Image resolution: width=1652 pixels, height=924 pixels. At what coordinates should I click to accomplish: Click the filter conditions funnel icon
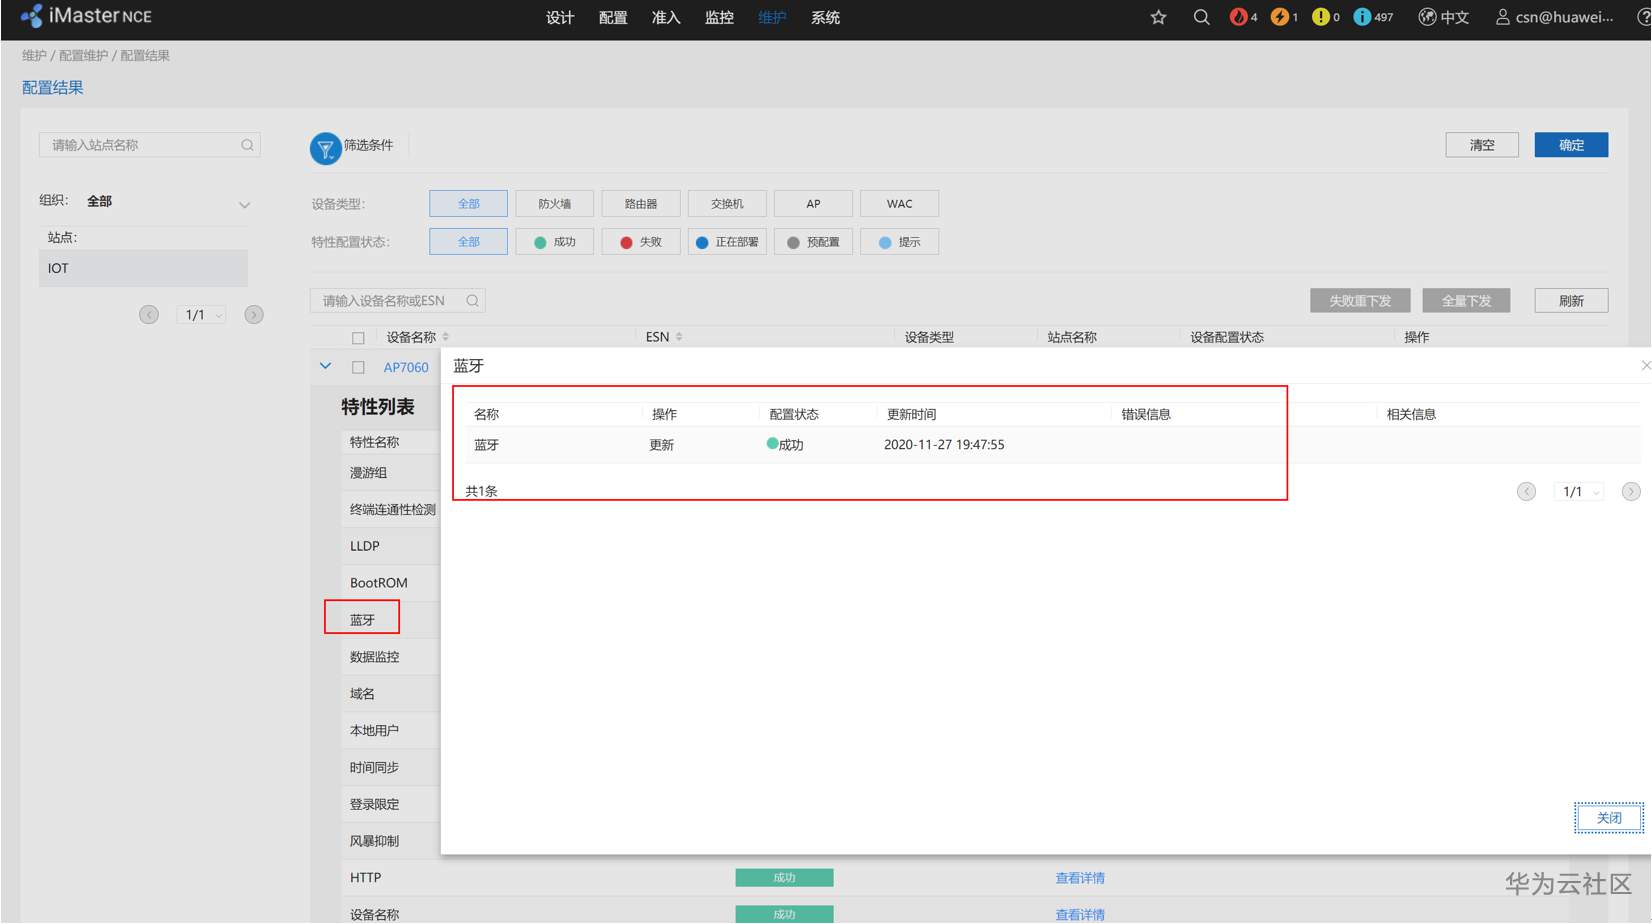pyautogui.click(x=325, y=148)
